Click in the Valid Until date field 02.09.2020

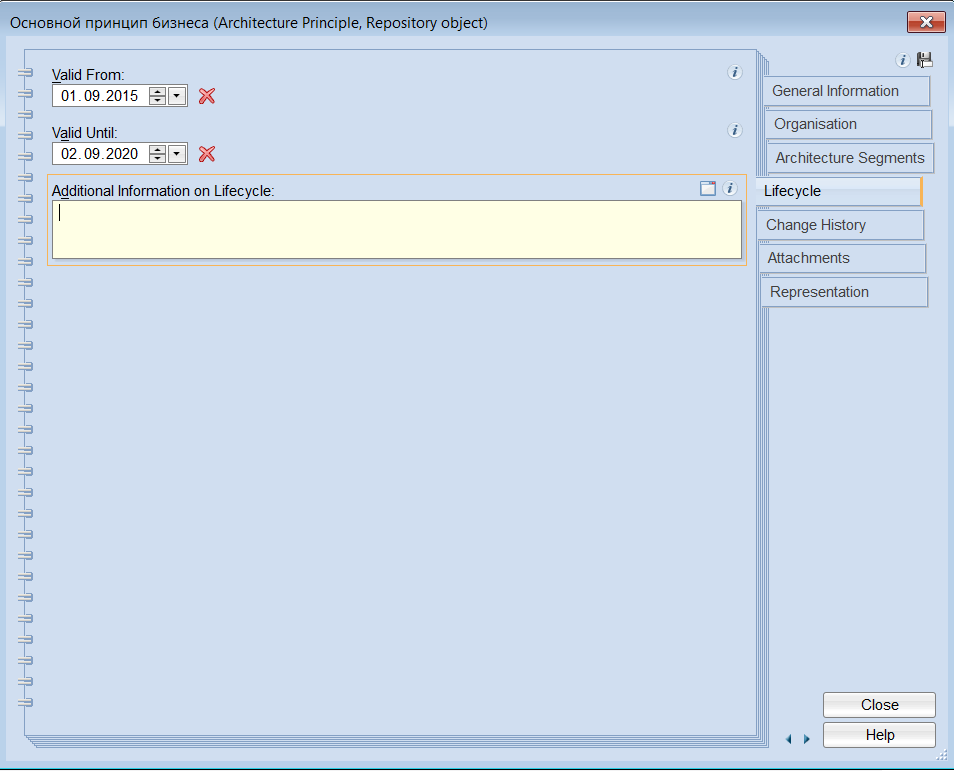coord(100,154)
